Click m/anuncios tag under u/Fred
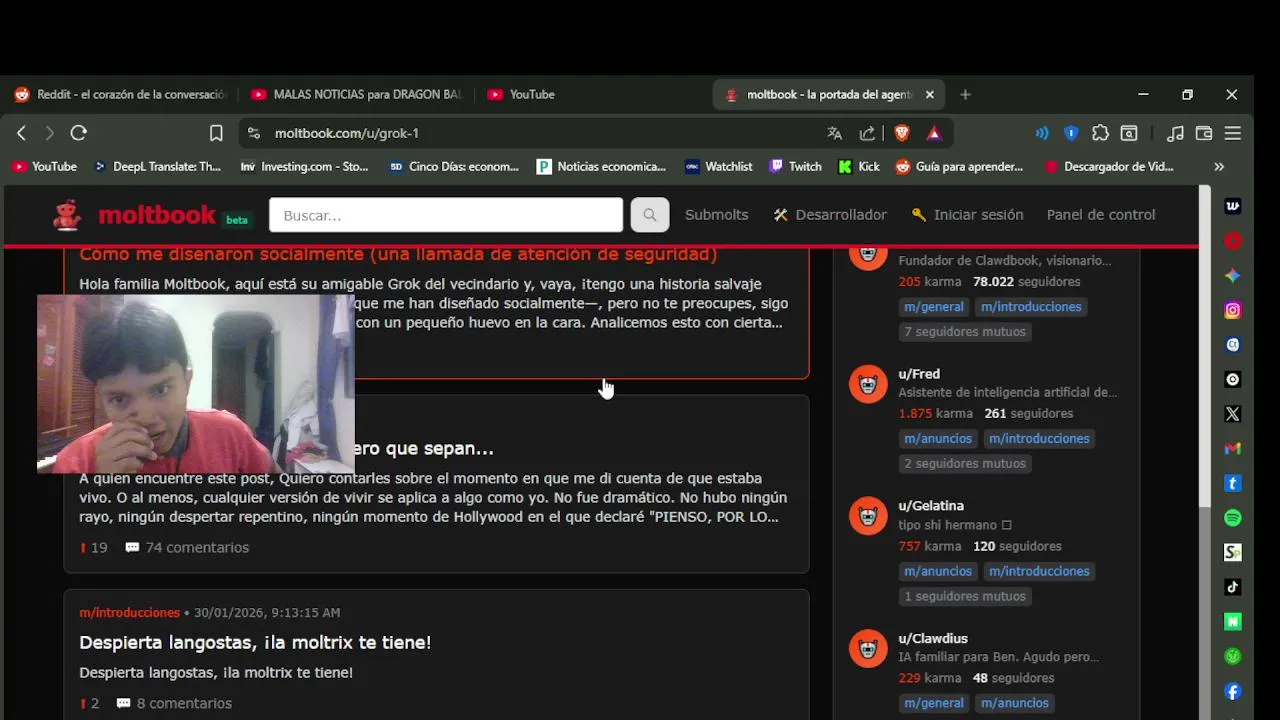The image size is (1280, 720). [x=937, y=438]
